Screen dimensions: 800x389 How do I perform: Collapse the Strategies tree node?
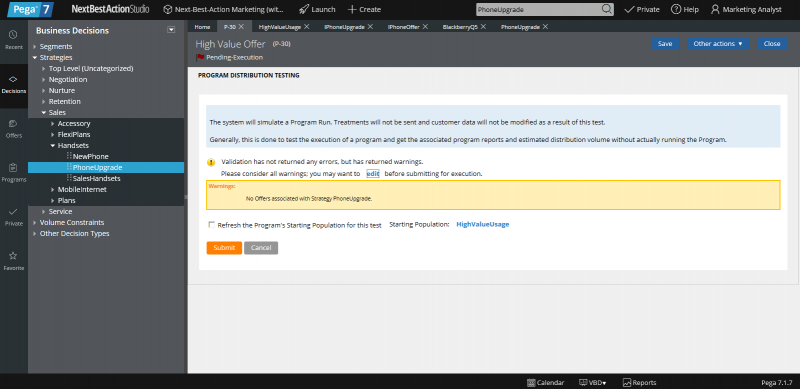35,58
